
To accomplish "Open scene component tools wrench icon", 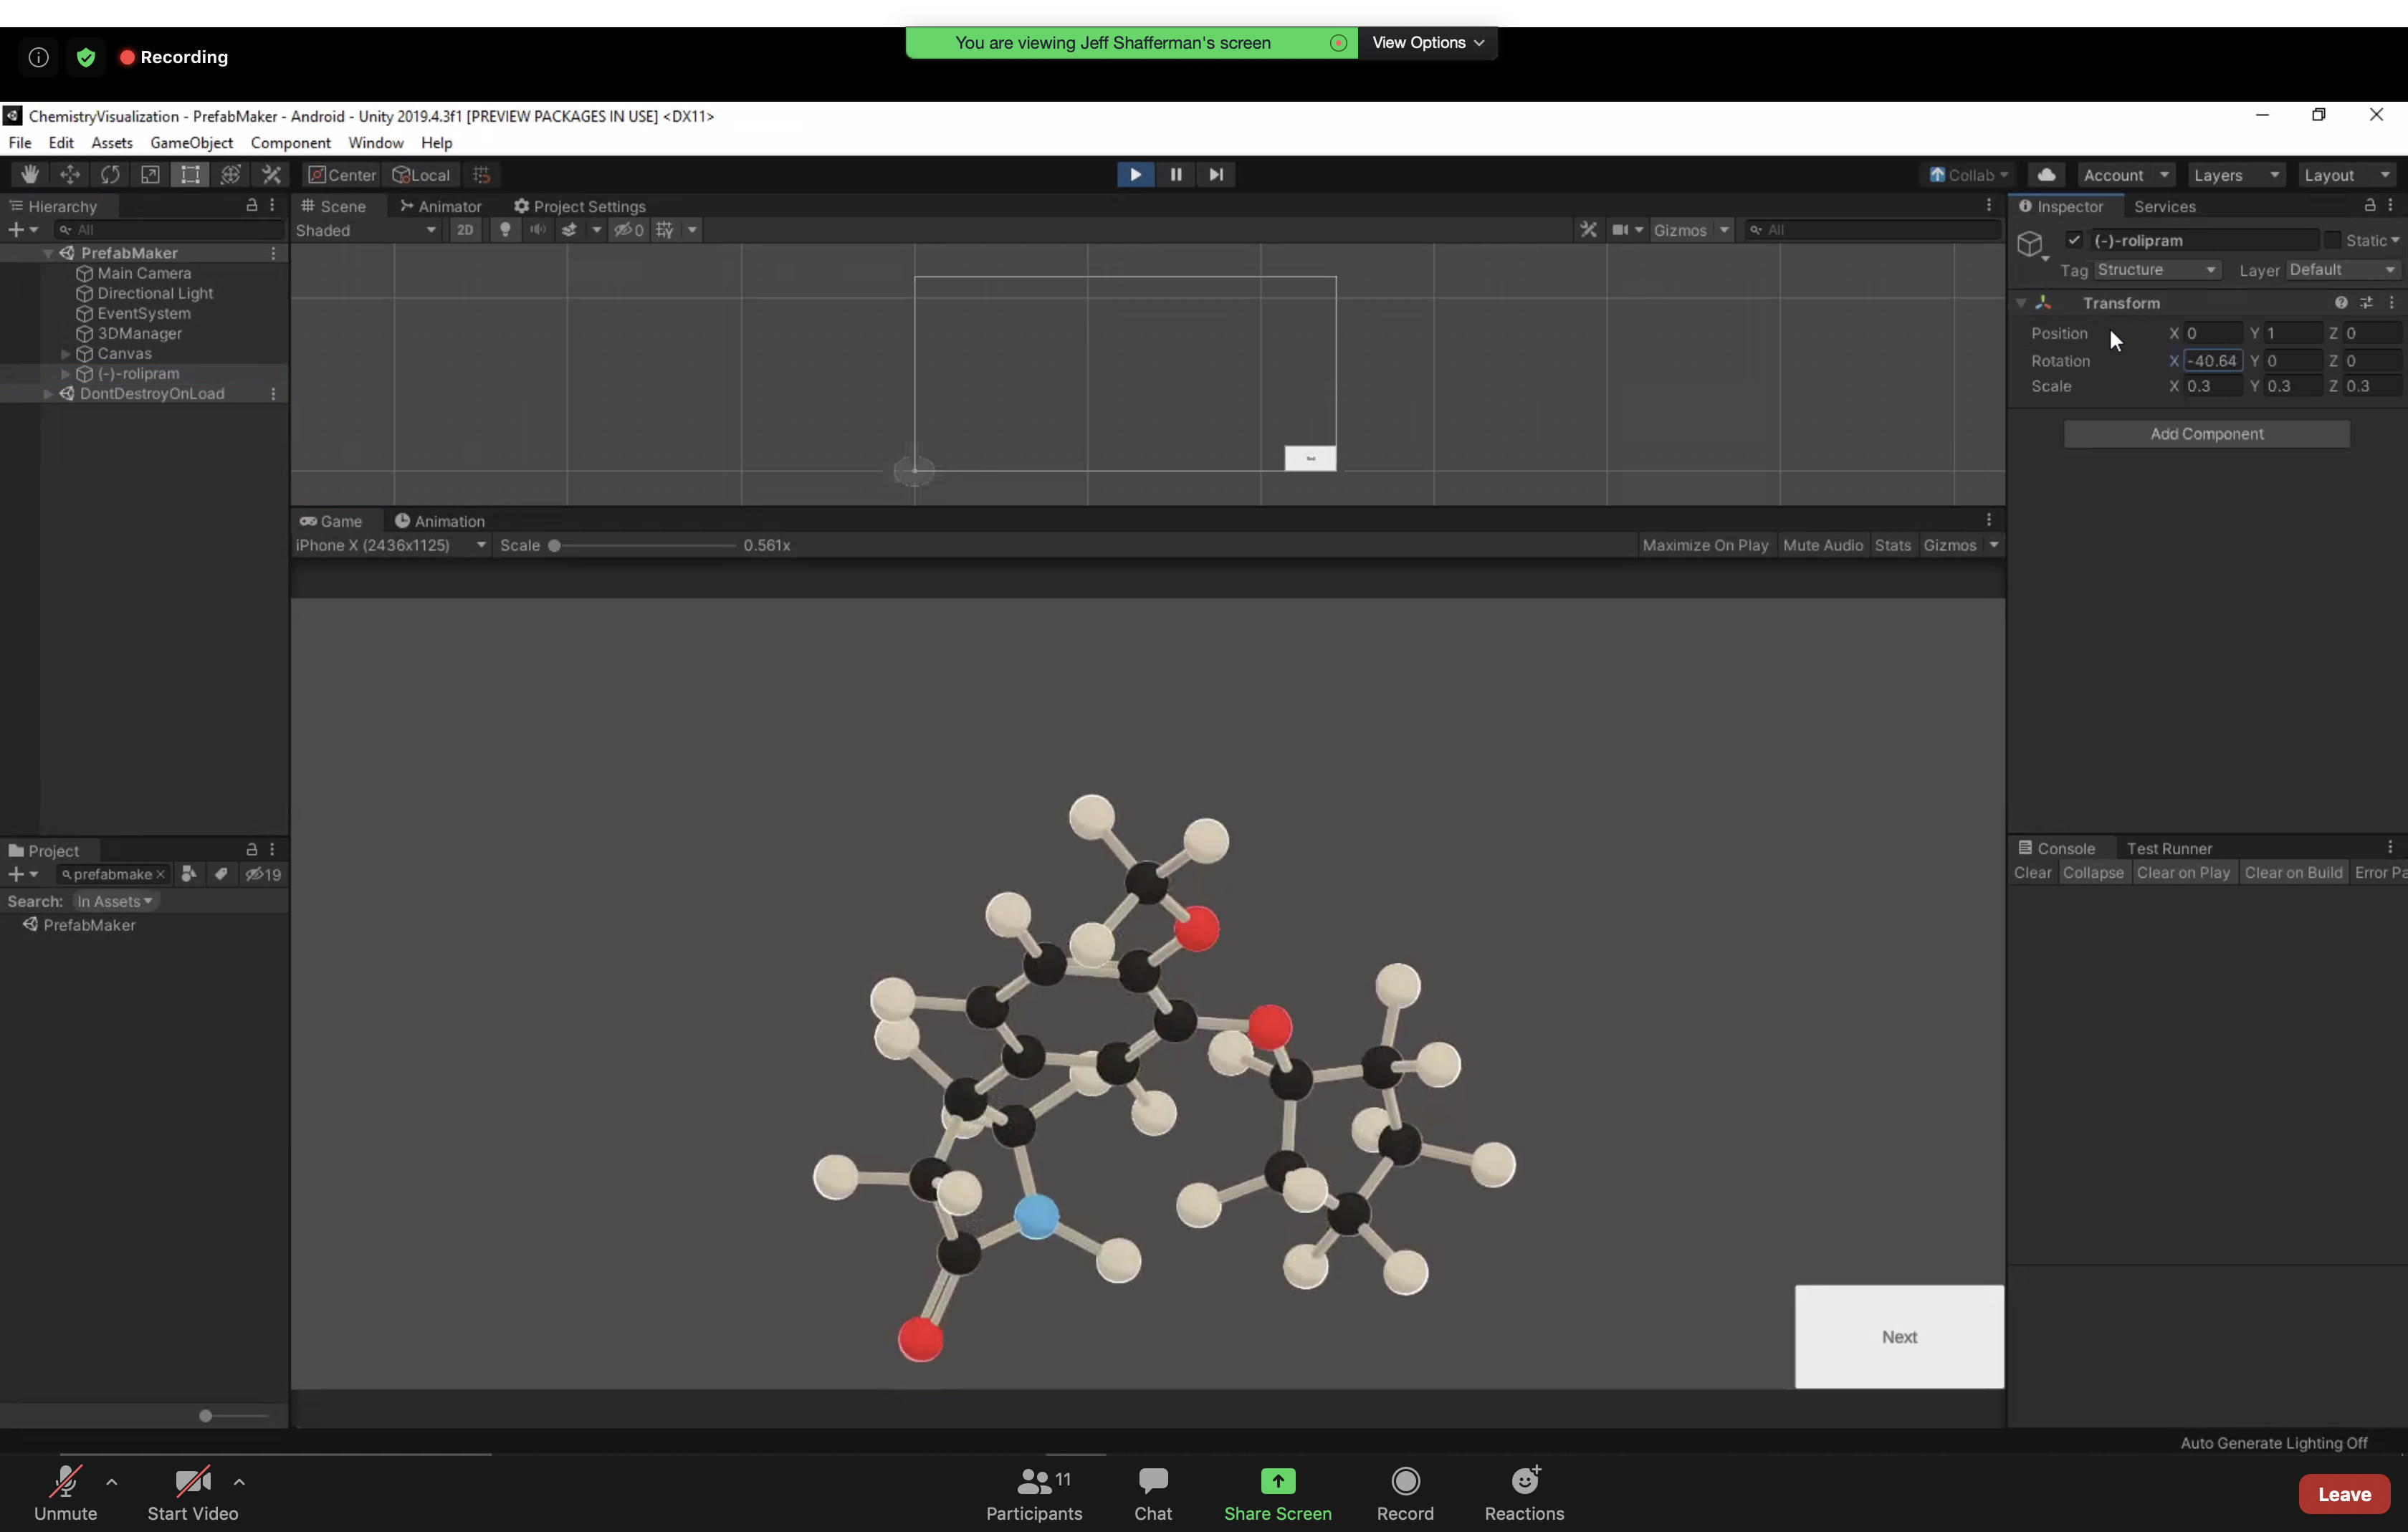I will click(1588, 230).
